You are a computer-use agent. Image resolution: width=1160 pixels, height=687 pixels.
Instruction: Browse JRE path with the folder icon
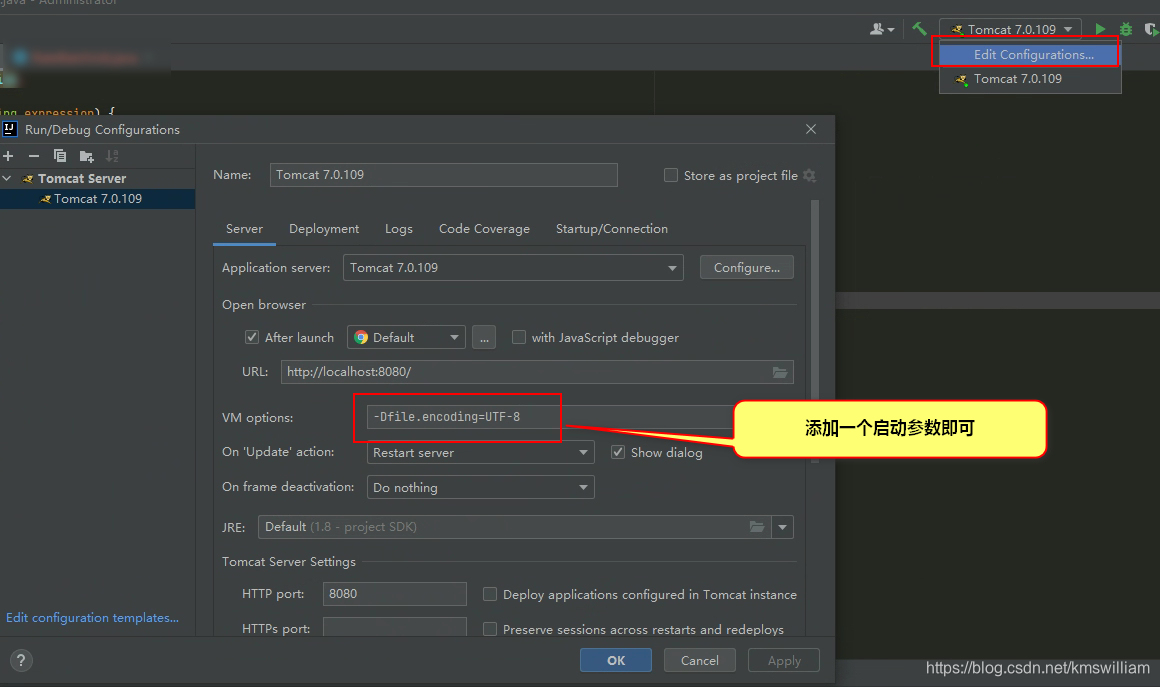757,527
